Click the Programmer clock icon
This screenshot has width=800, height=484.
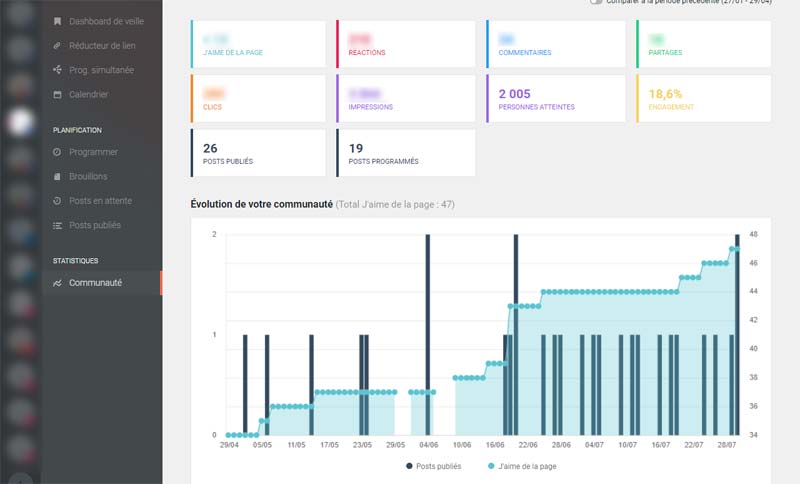coord(57,152)
